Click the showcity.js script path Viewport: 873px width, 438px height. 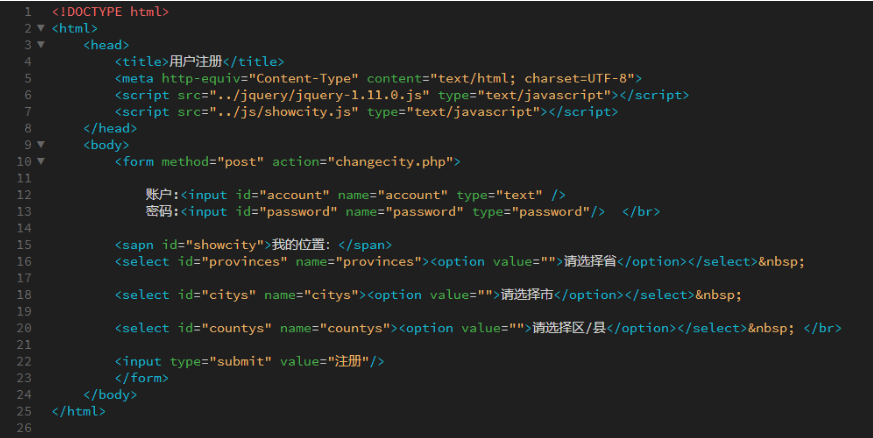[284, 112]
